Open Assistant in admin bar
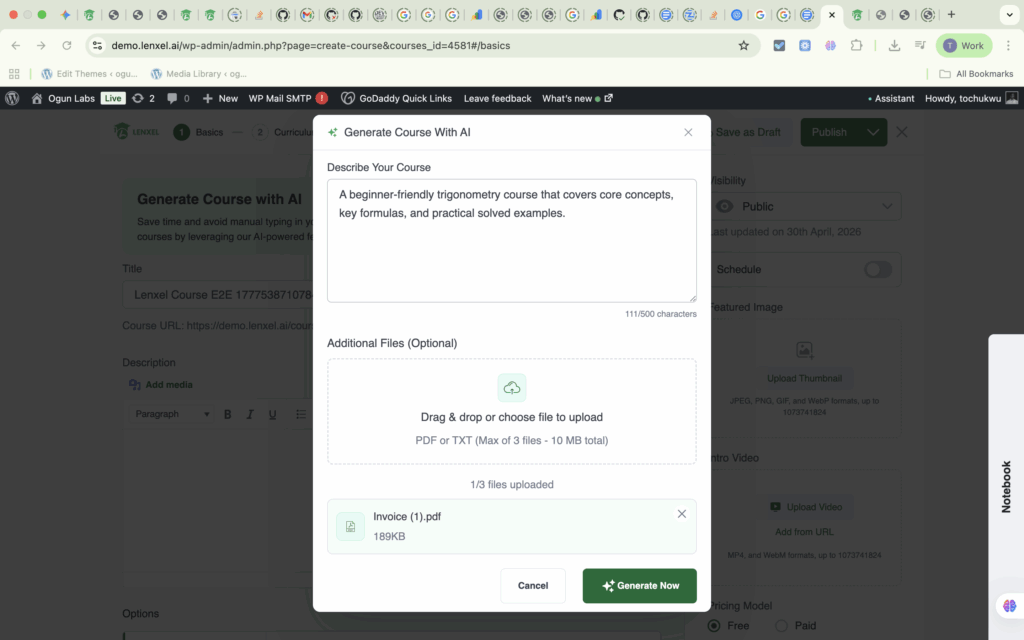The image size is (1024, 640). coord(891,98)
